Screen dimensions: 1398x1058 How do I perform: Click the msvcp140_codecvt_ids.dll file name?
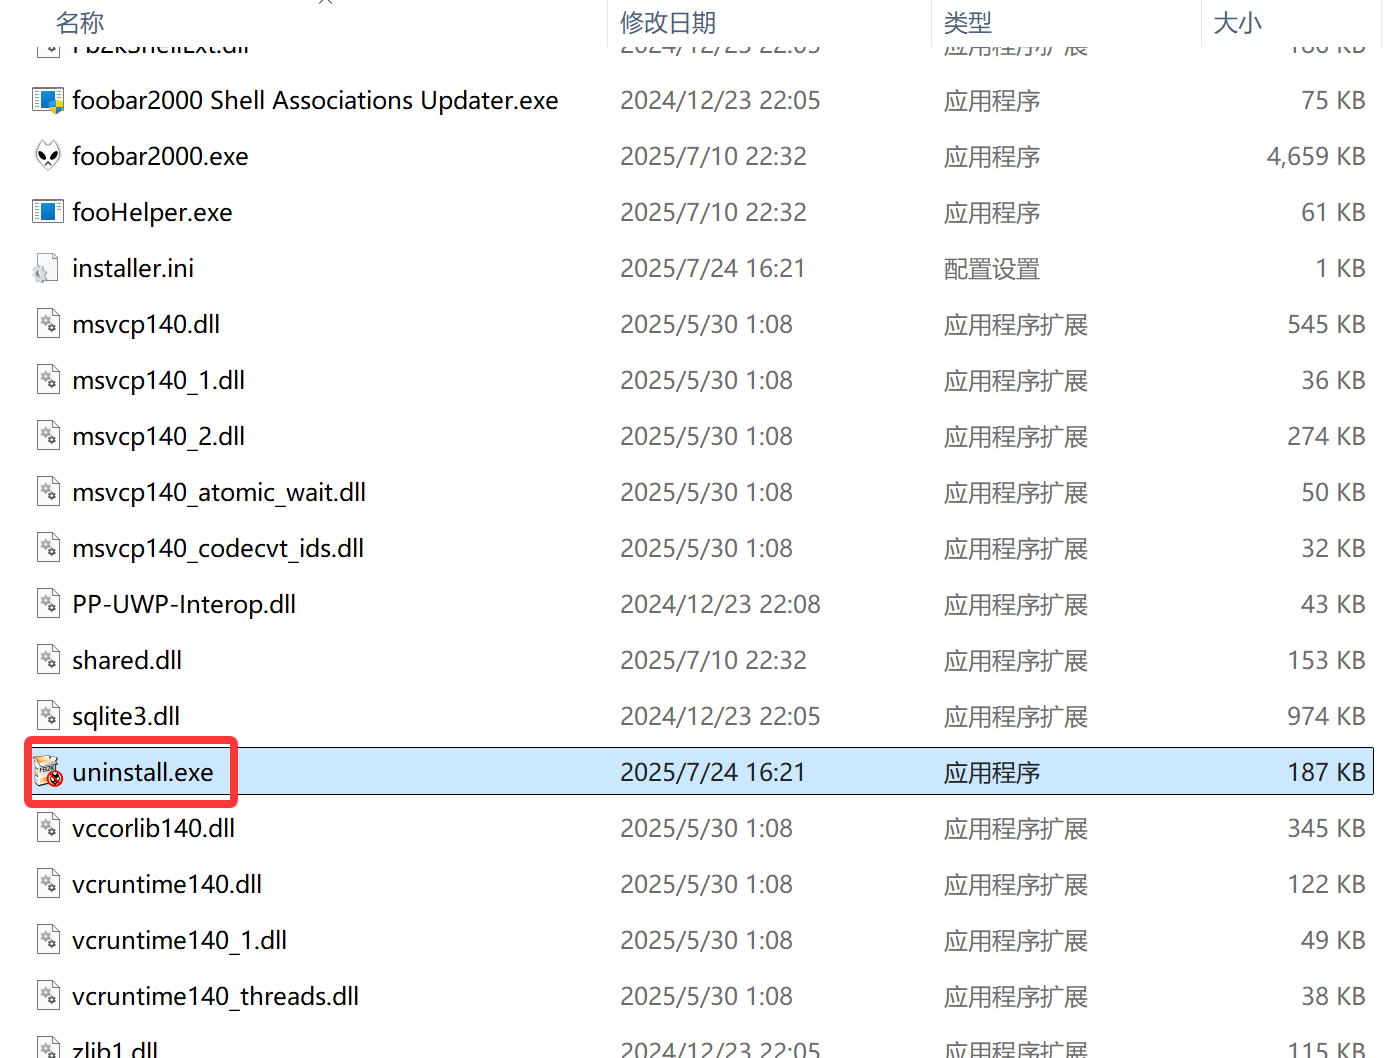tap(218, 548)
